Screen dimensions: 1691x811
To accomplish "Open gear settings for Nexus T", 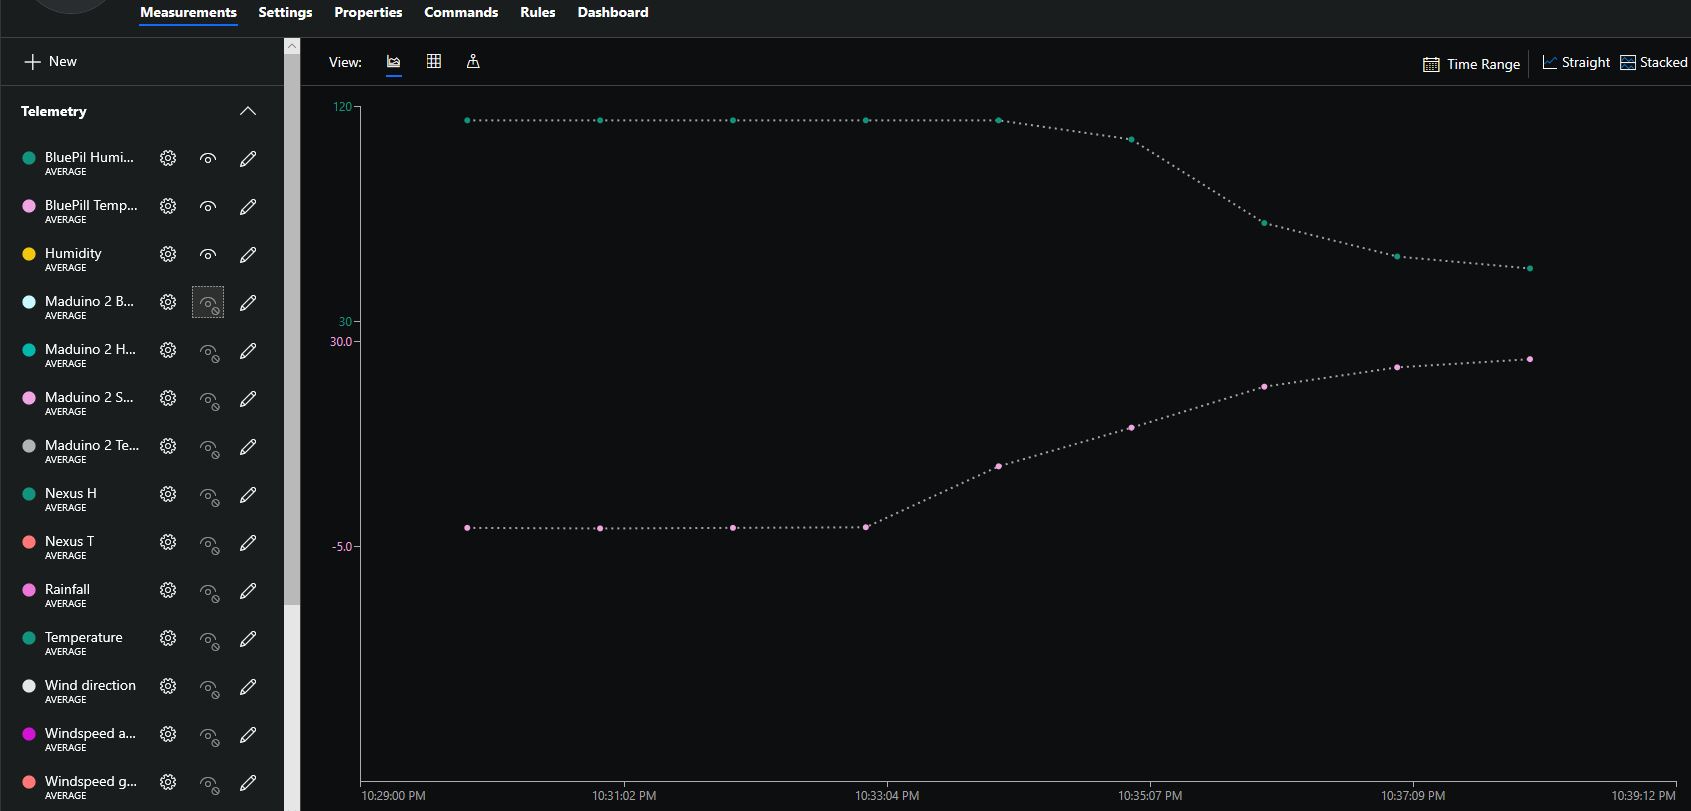I will coord(168,542).
